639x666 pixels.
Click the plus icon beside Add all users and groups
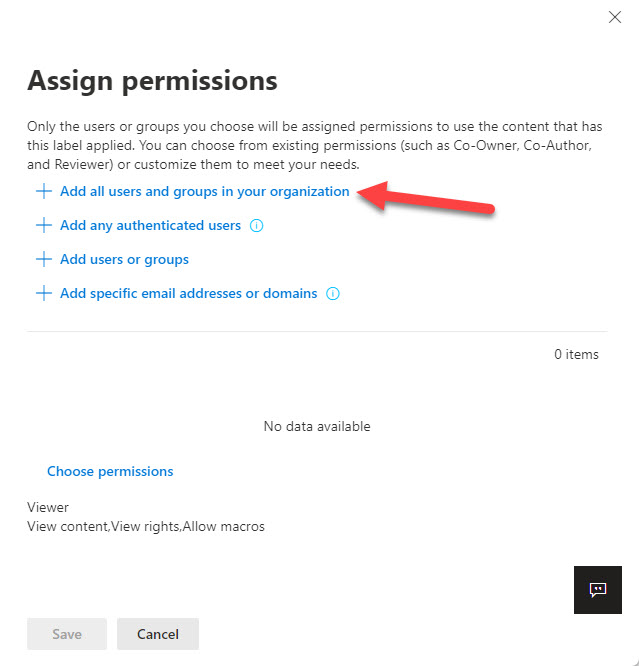click(x=43, y=191)
